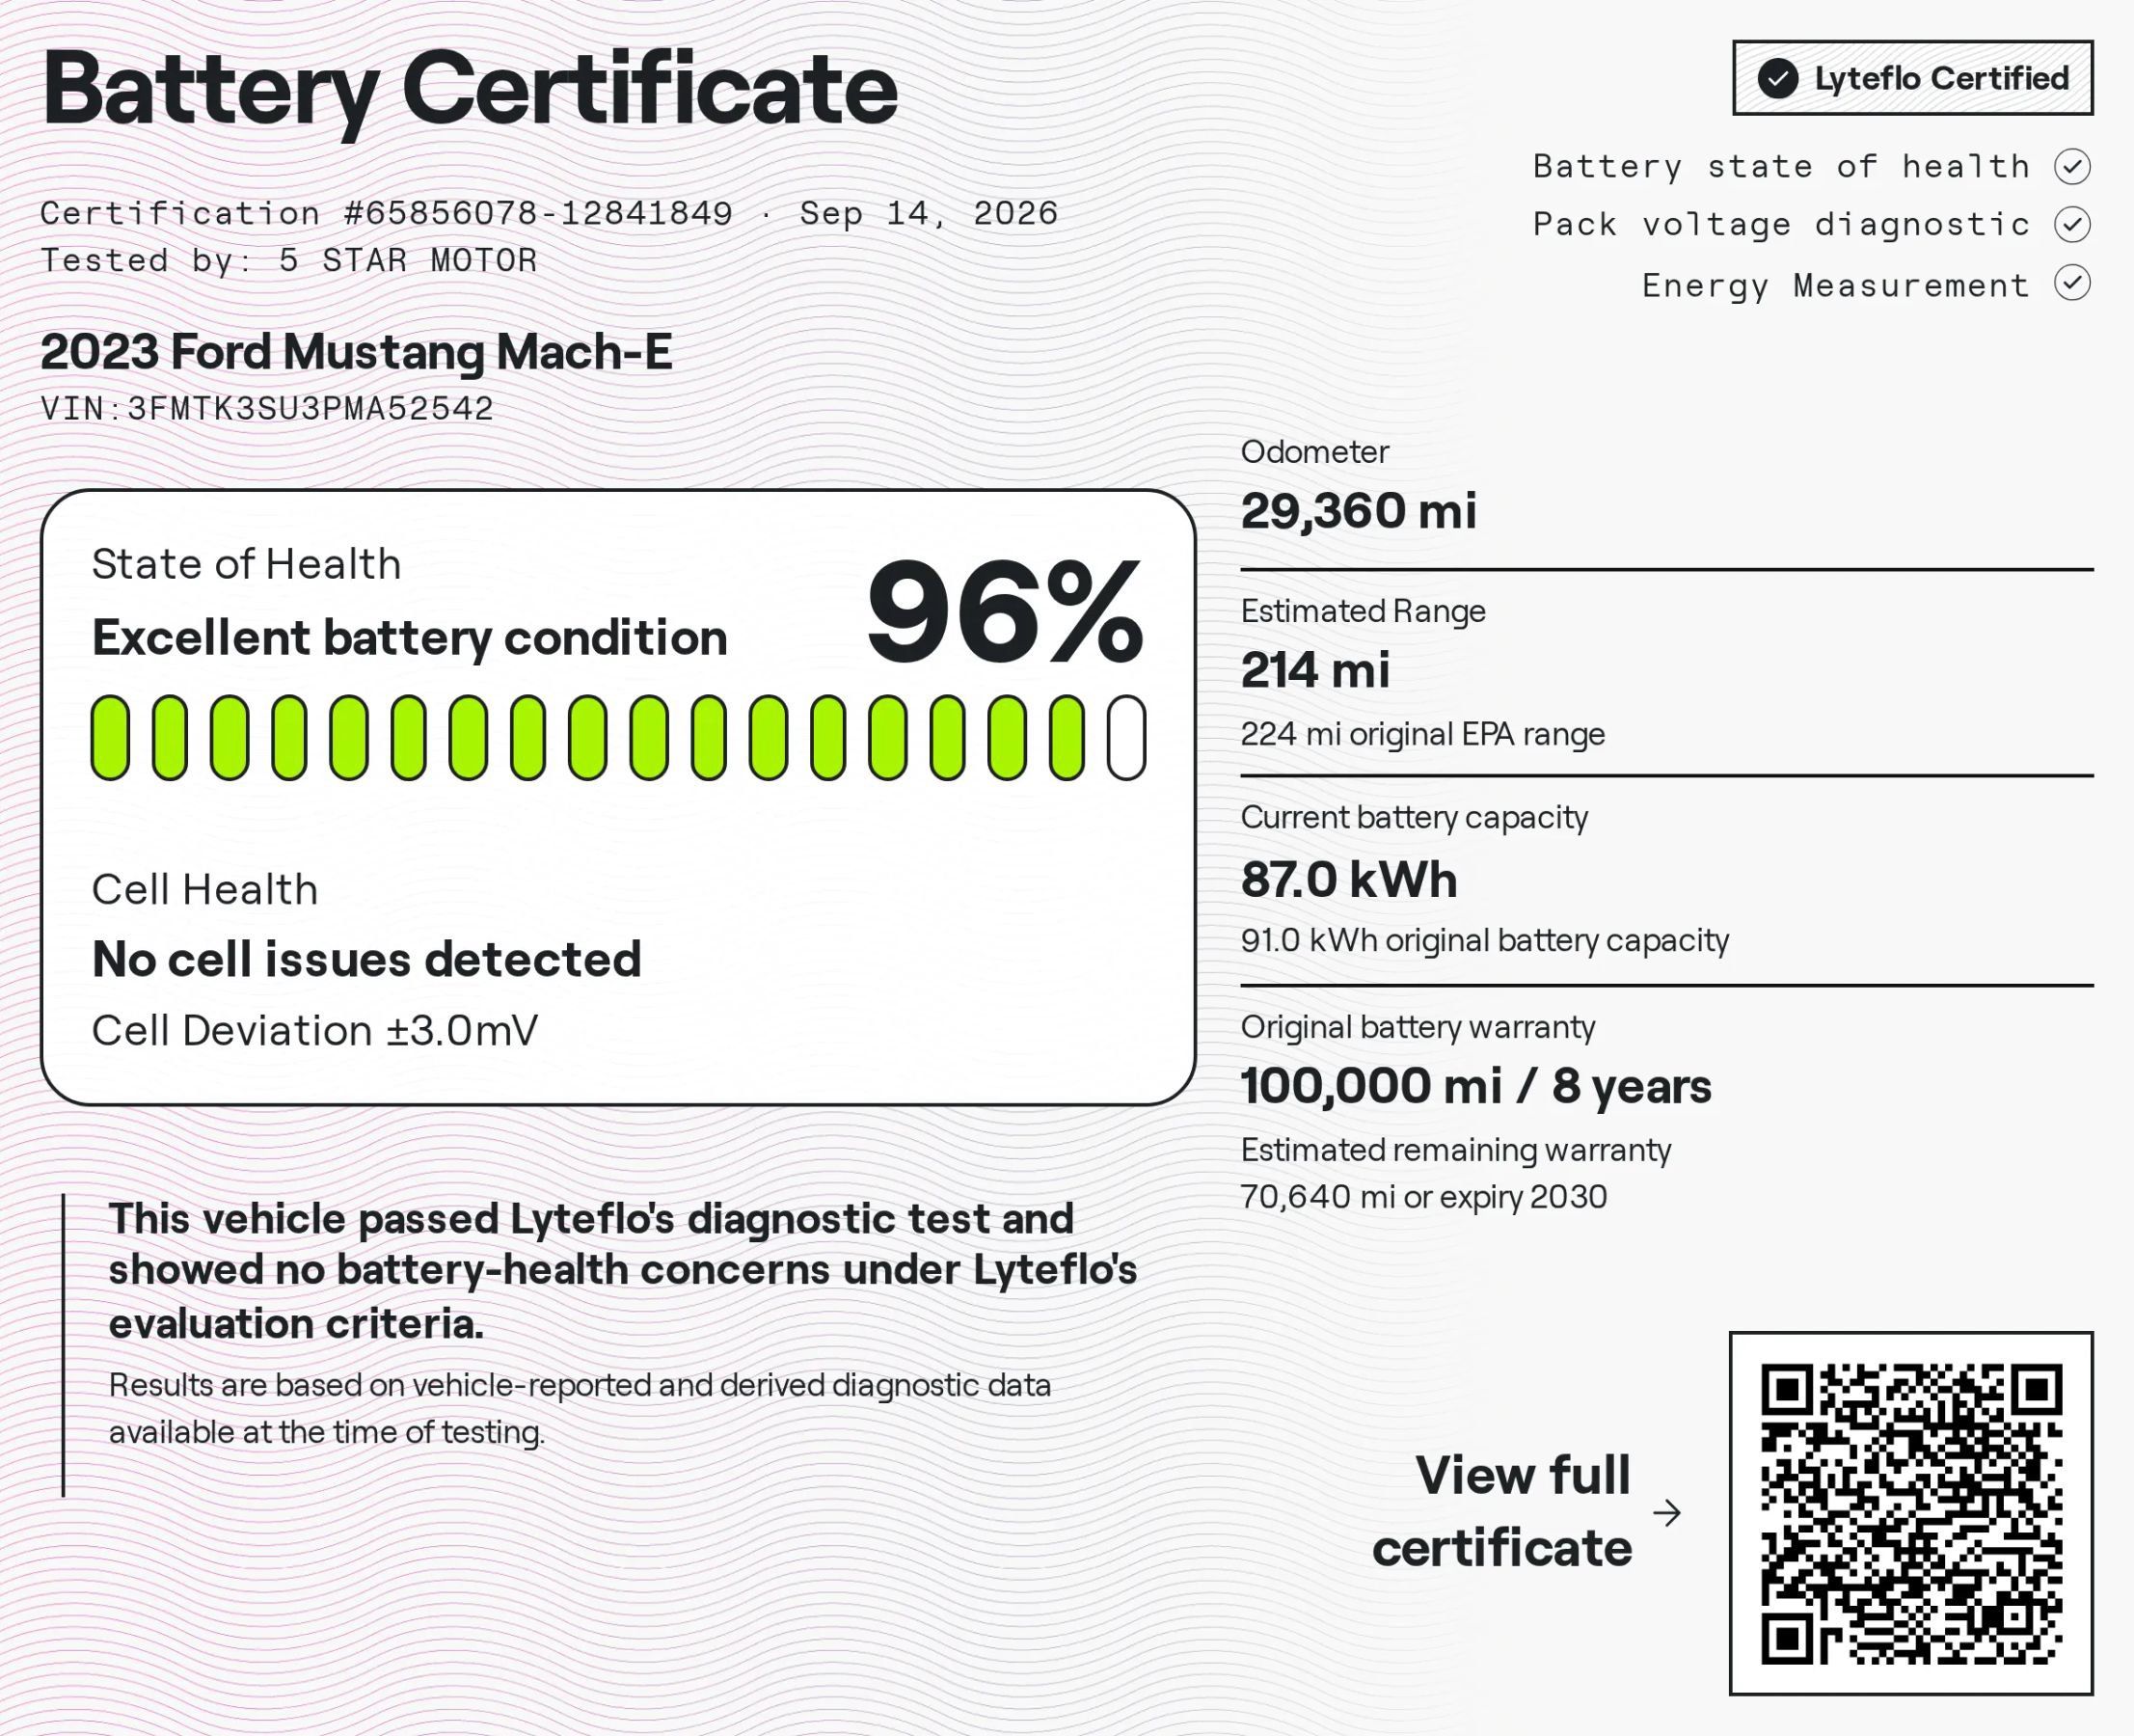Click "Tested by: 5 STAR MOTOR" line

click(x=289, y=260)
